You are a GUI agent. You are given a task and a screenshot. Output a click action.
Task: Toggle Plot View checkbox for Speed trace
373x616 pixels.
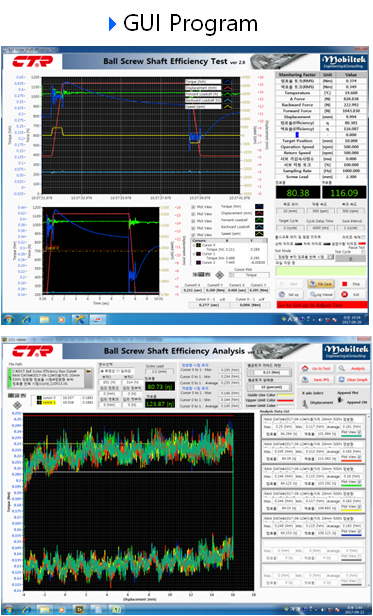[x=193, y=235]
